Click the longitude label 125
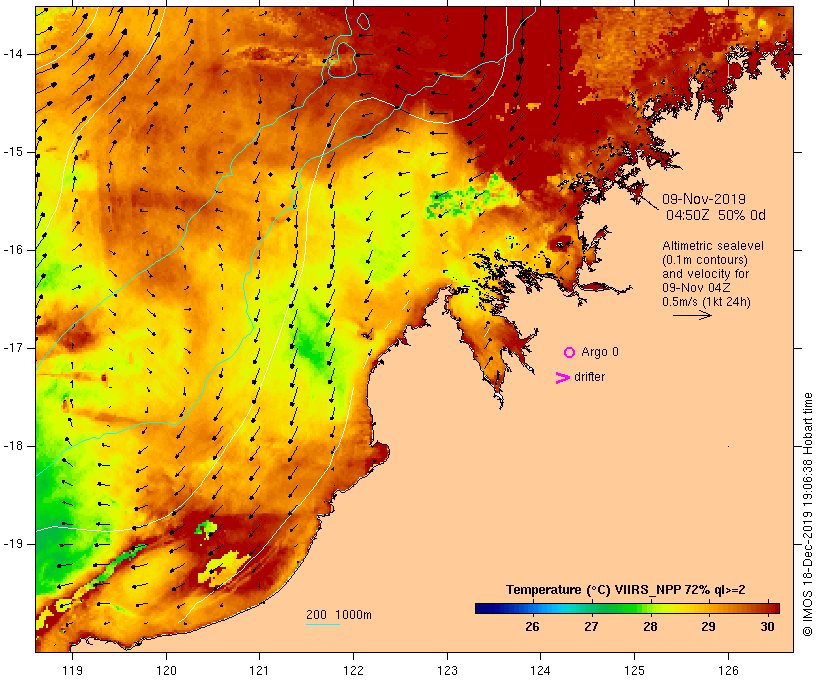This screenshot has width=820, height=680. pos(634,671)
